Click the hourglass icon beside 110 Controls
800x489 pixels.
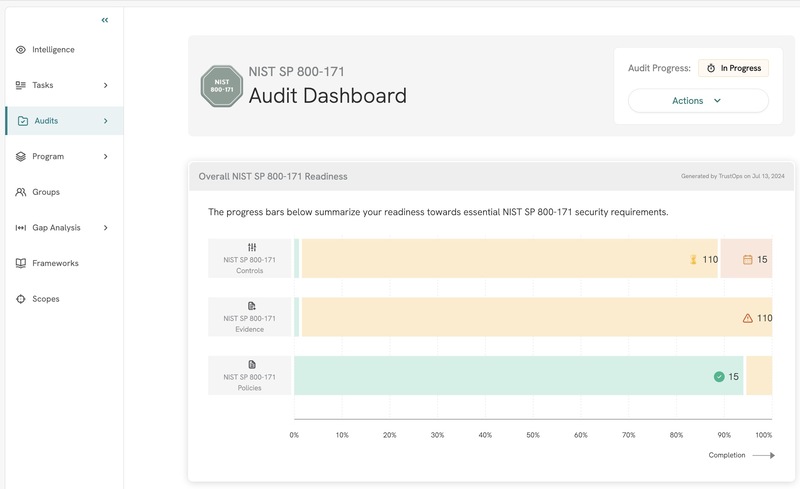[693, 259]
